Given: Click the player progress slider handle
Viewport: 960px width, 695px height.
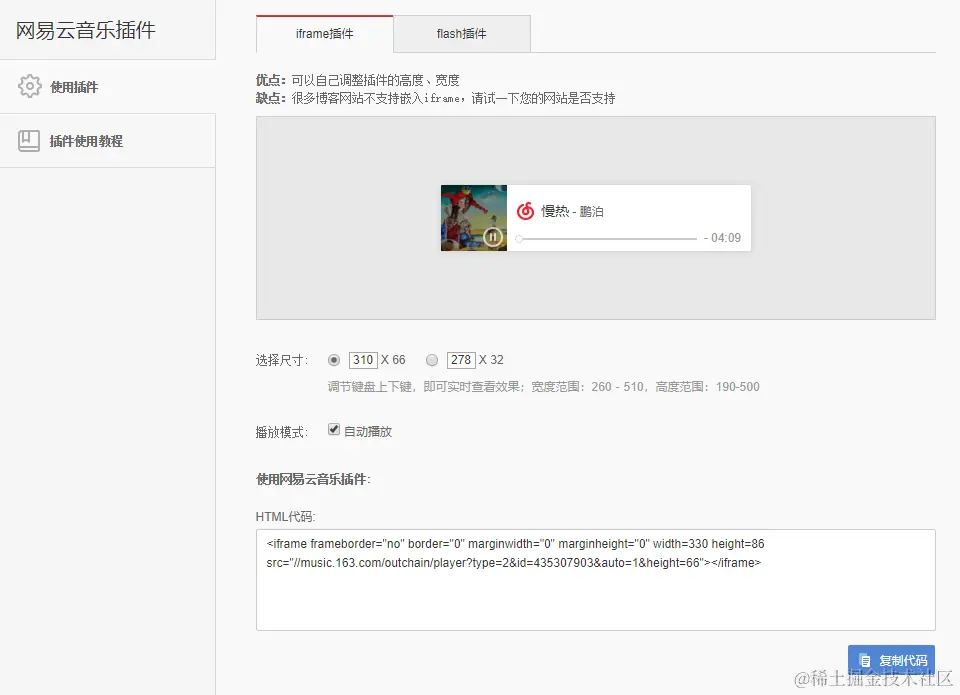Looking at the screenshot, I should pyautogui.click(x=519, y=239).
